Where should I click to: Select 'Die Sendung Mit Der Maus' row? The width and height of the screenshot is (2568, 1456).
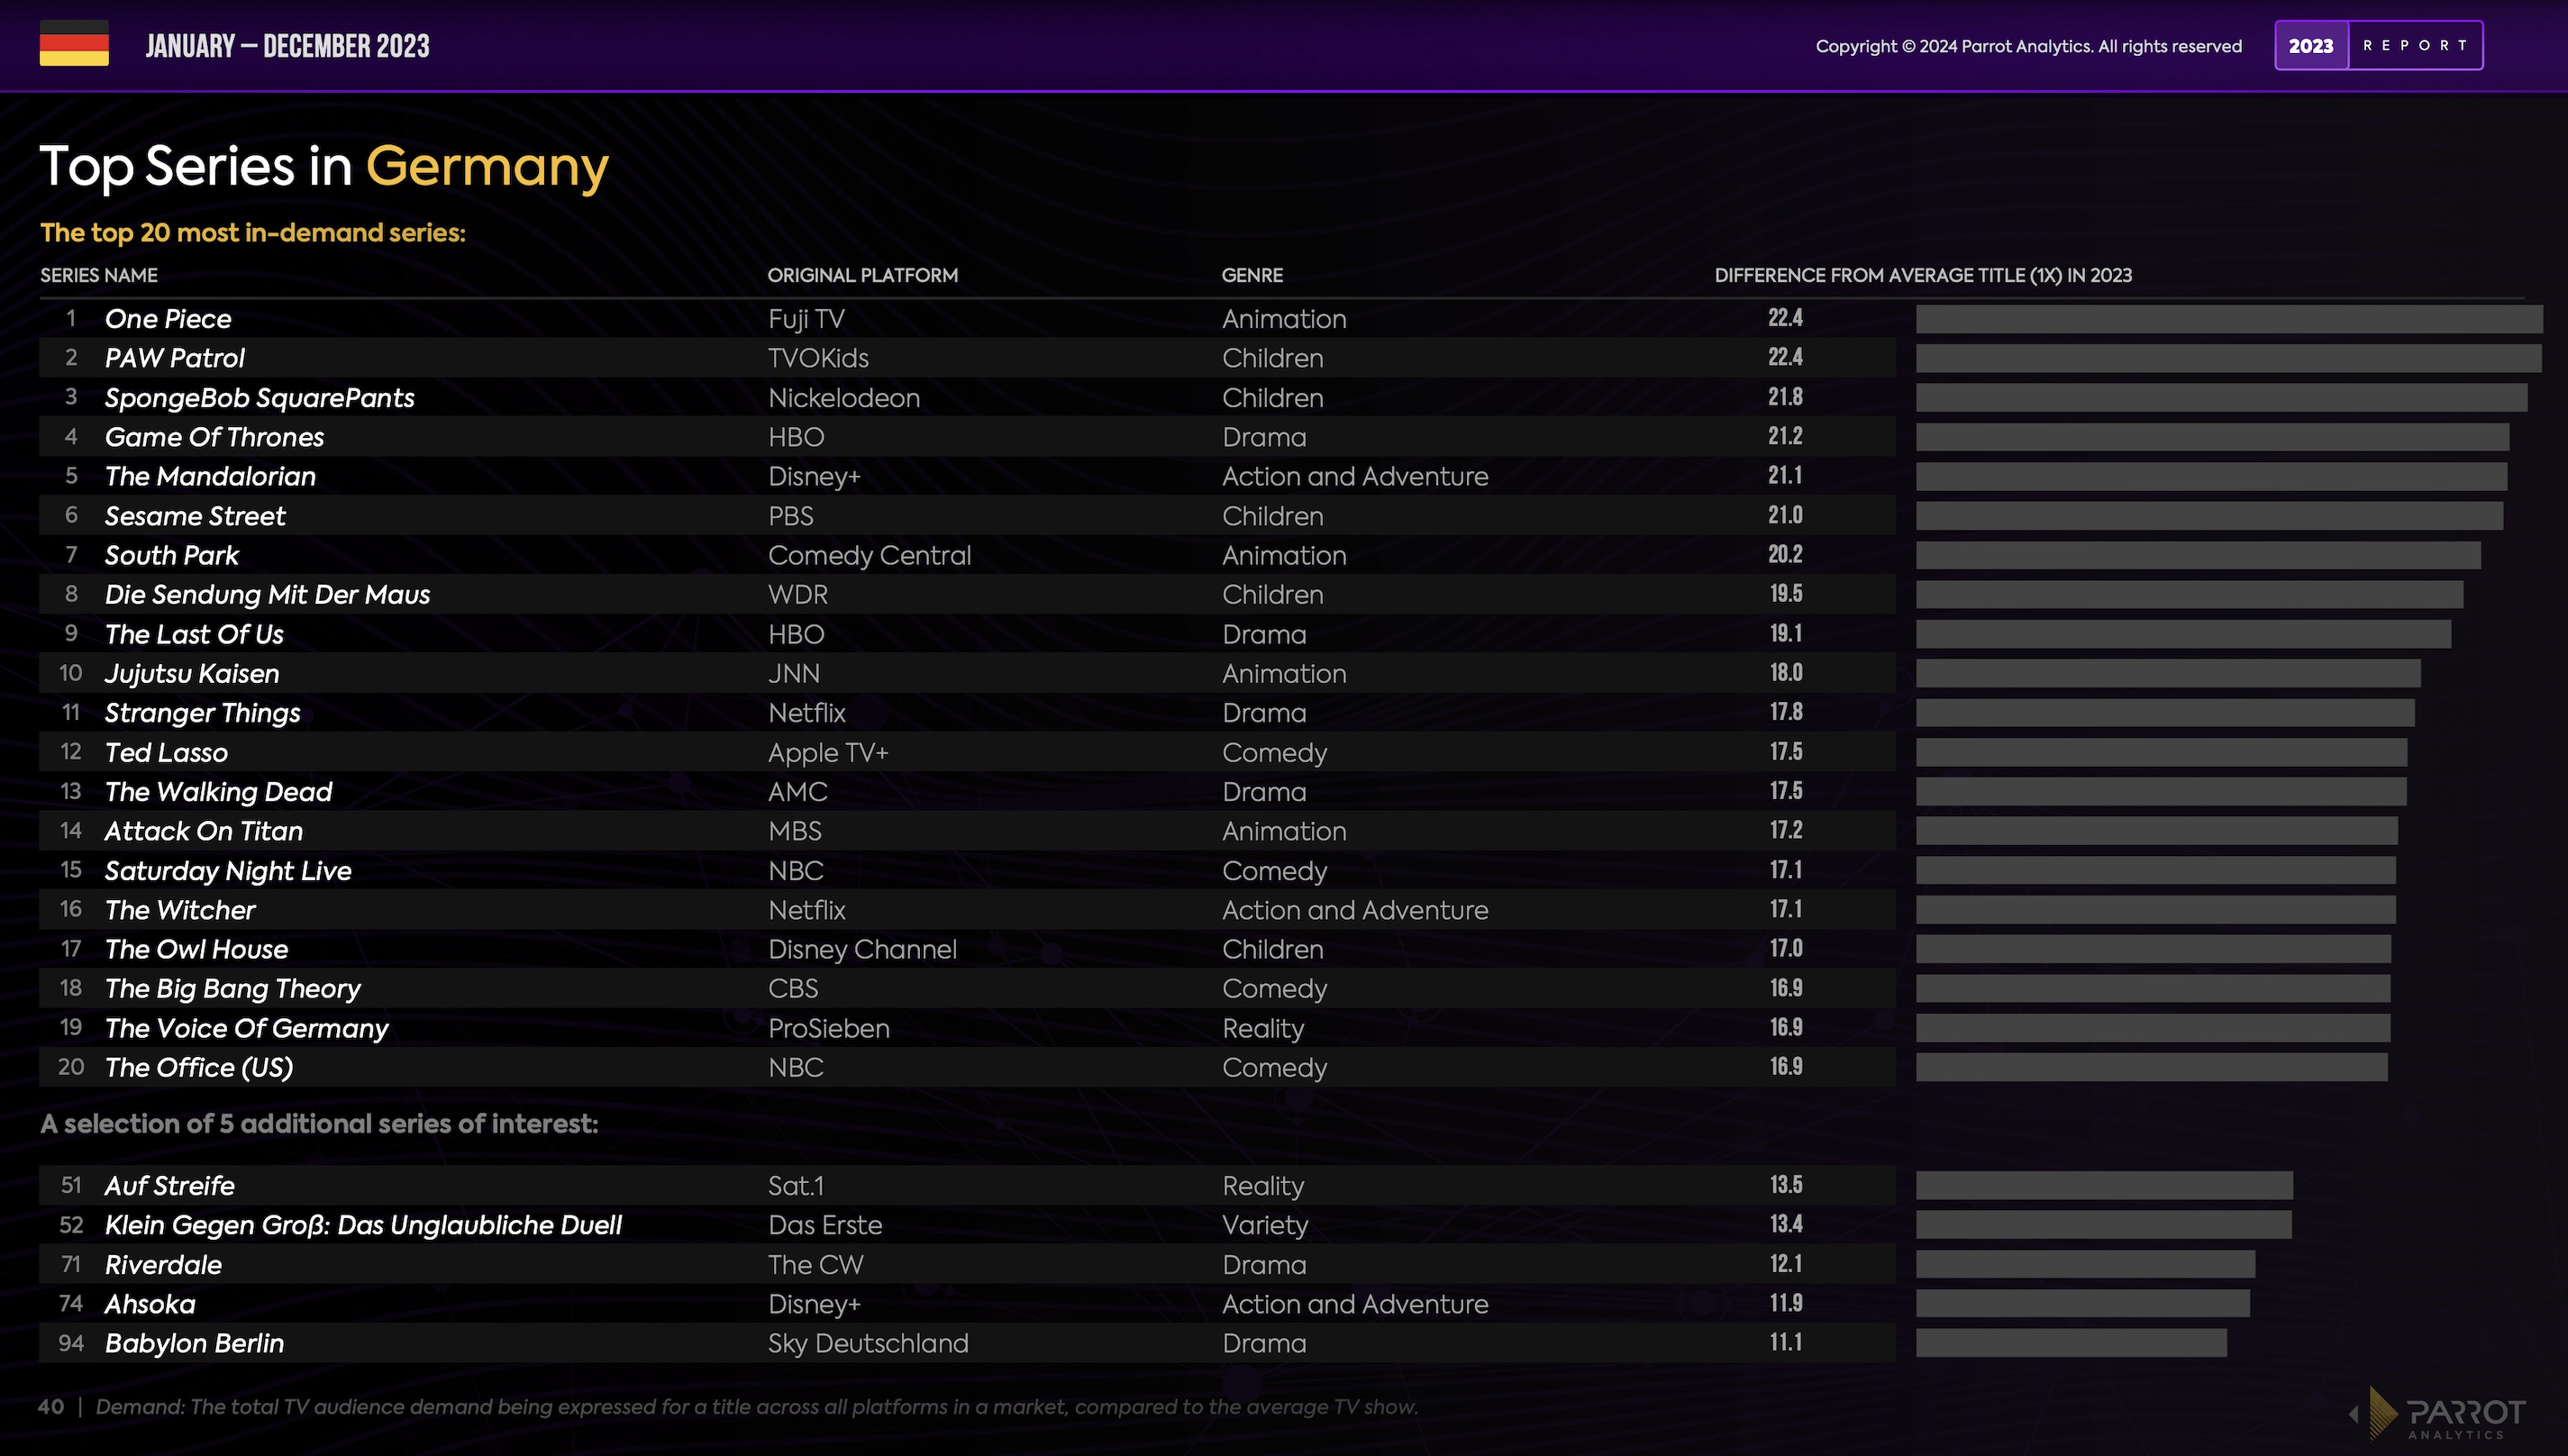(x=967, y=594)
